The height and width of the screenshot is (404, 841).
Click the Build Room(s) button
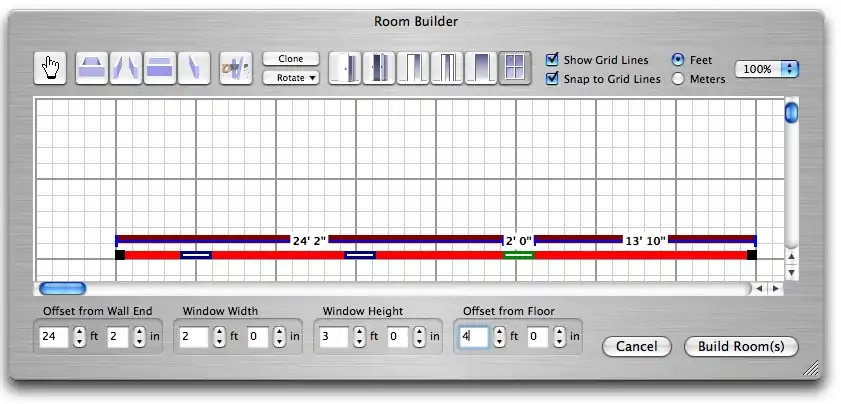[x=741, y=346]
